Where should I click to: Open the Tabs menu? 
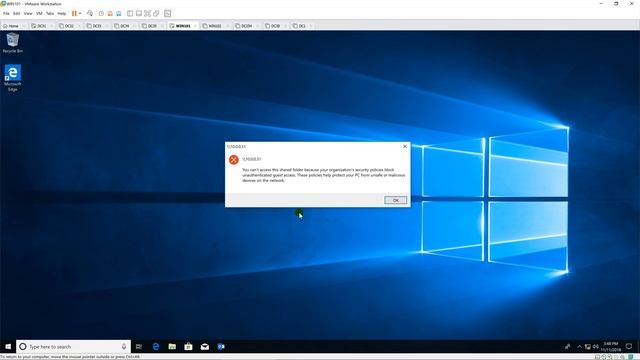(50, 13)
